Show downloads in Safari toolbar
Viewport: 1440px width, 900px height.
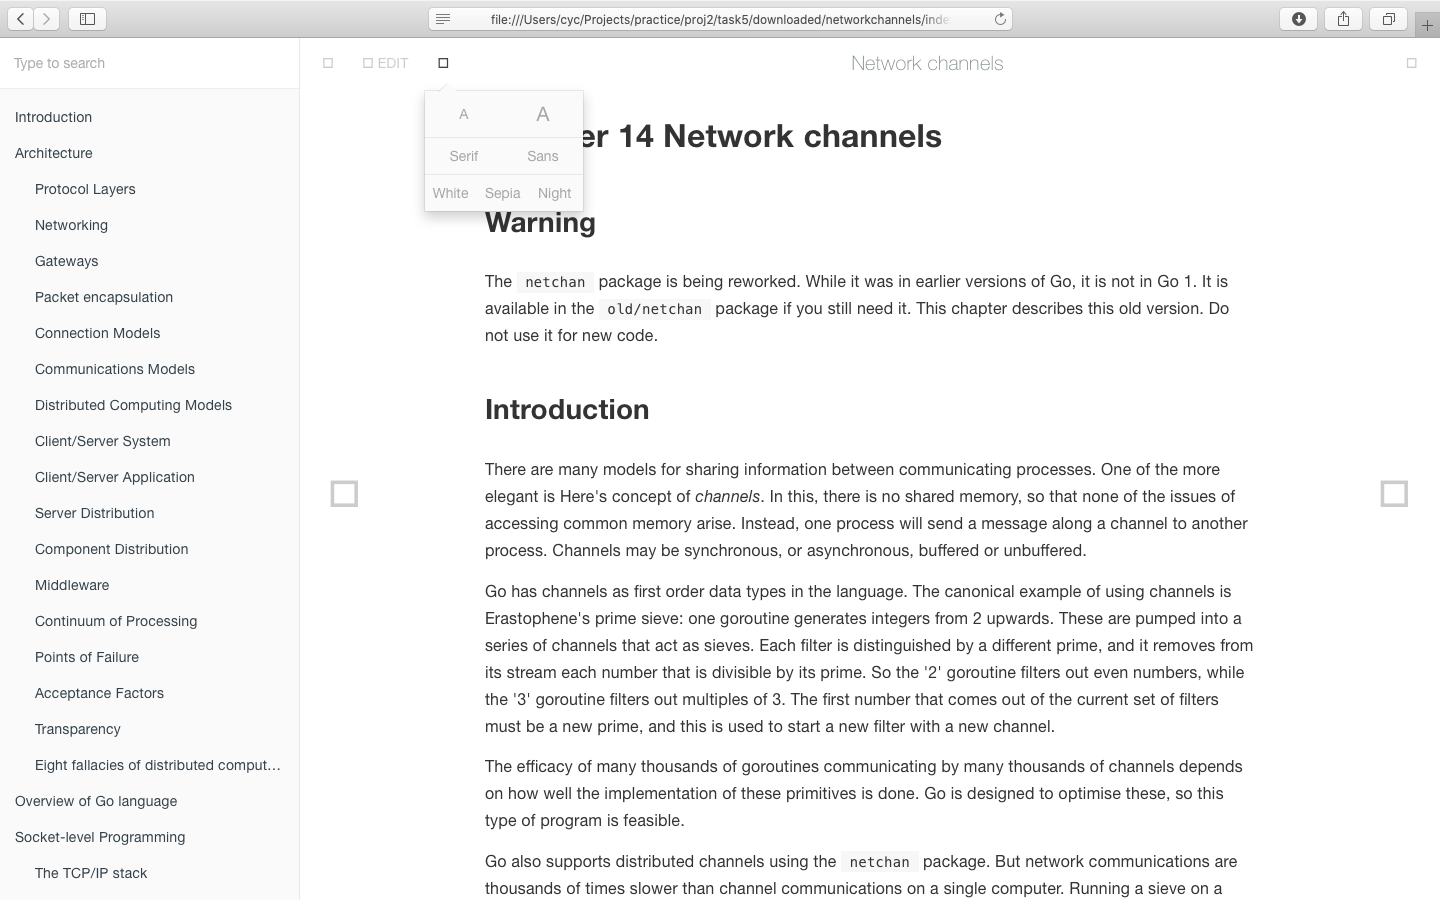(x=1298, y=19)
